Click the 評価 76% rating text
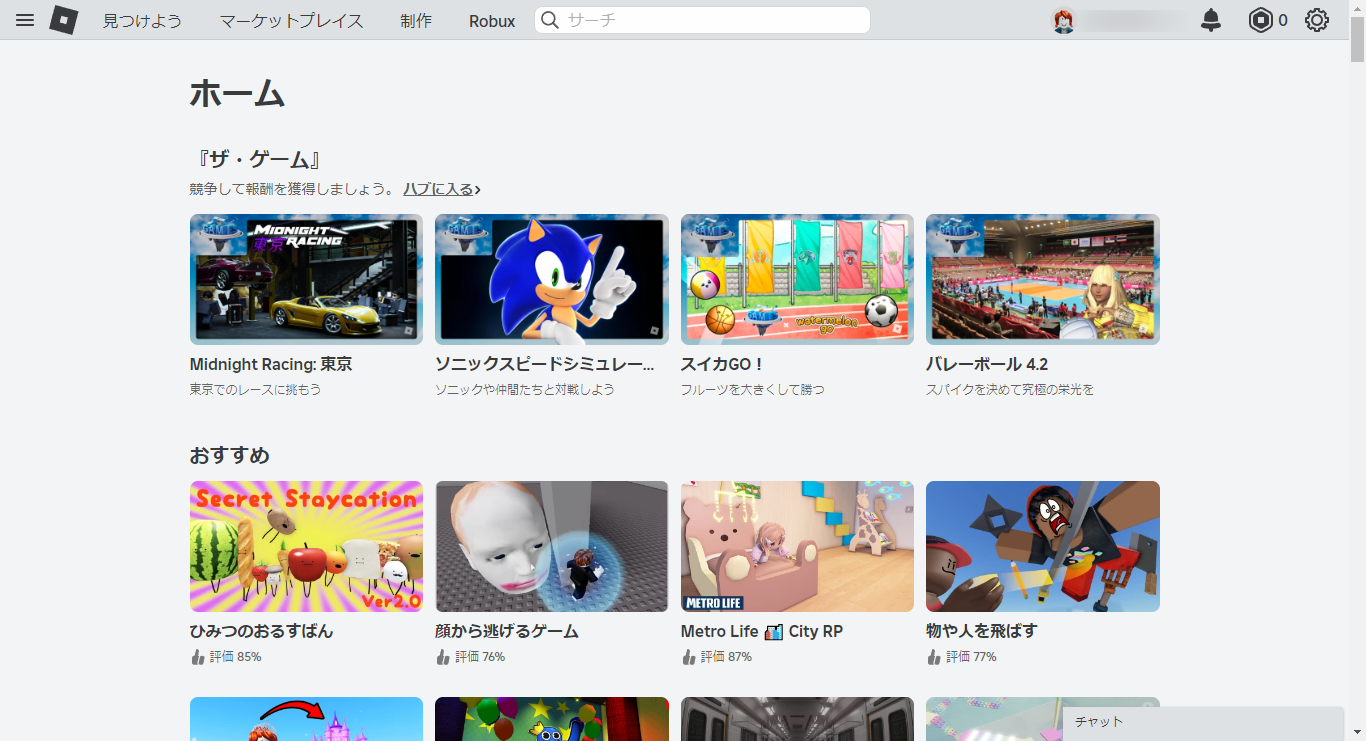 (x=481, y=657)
